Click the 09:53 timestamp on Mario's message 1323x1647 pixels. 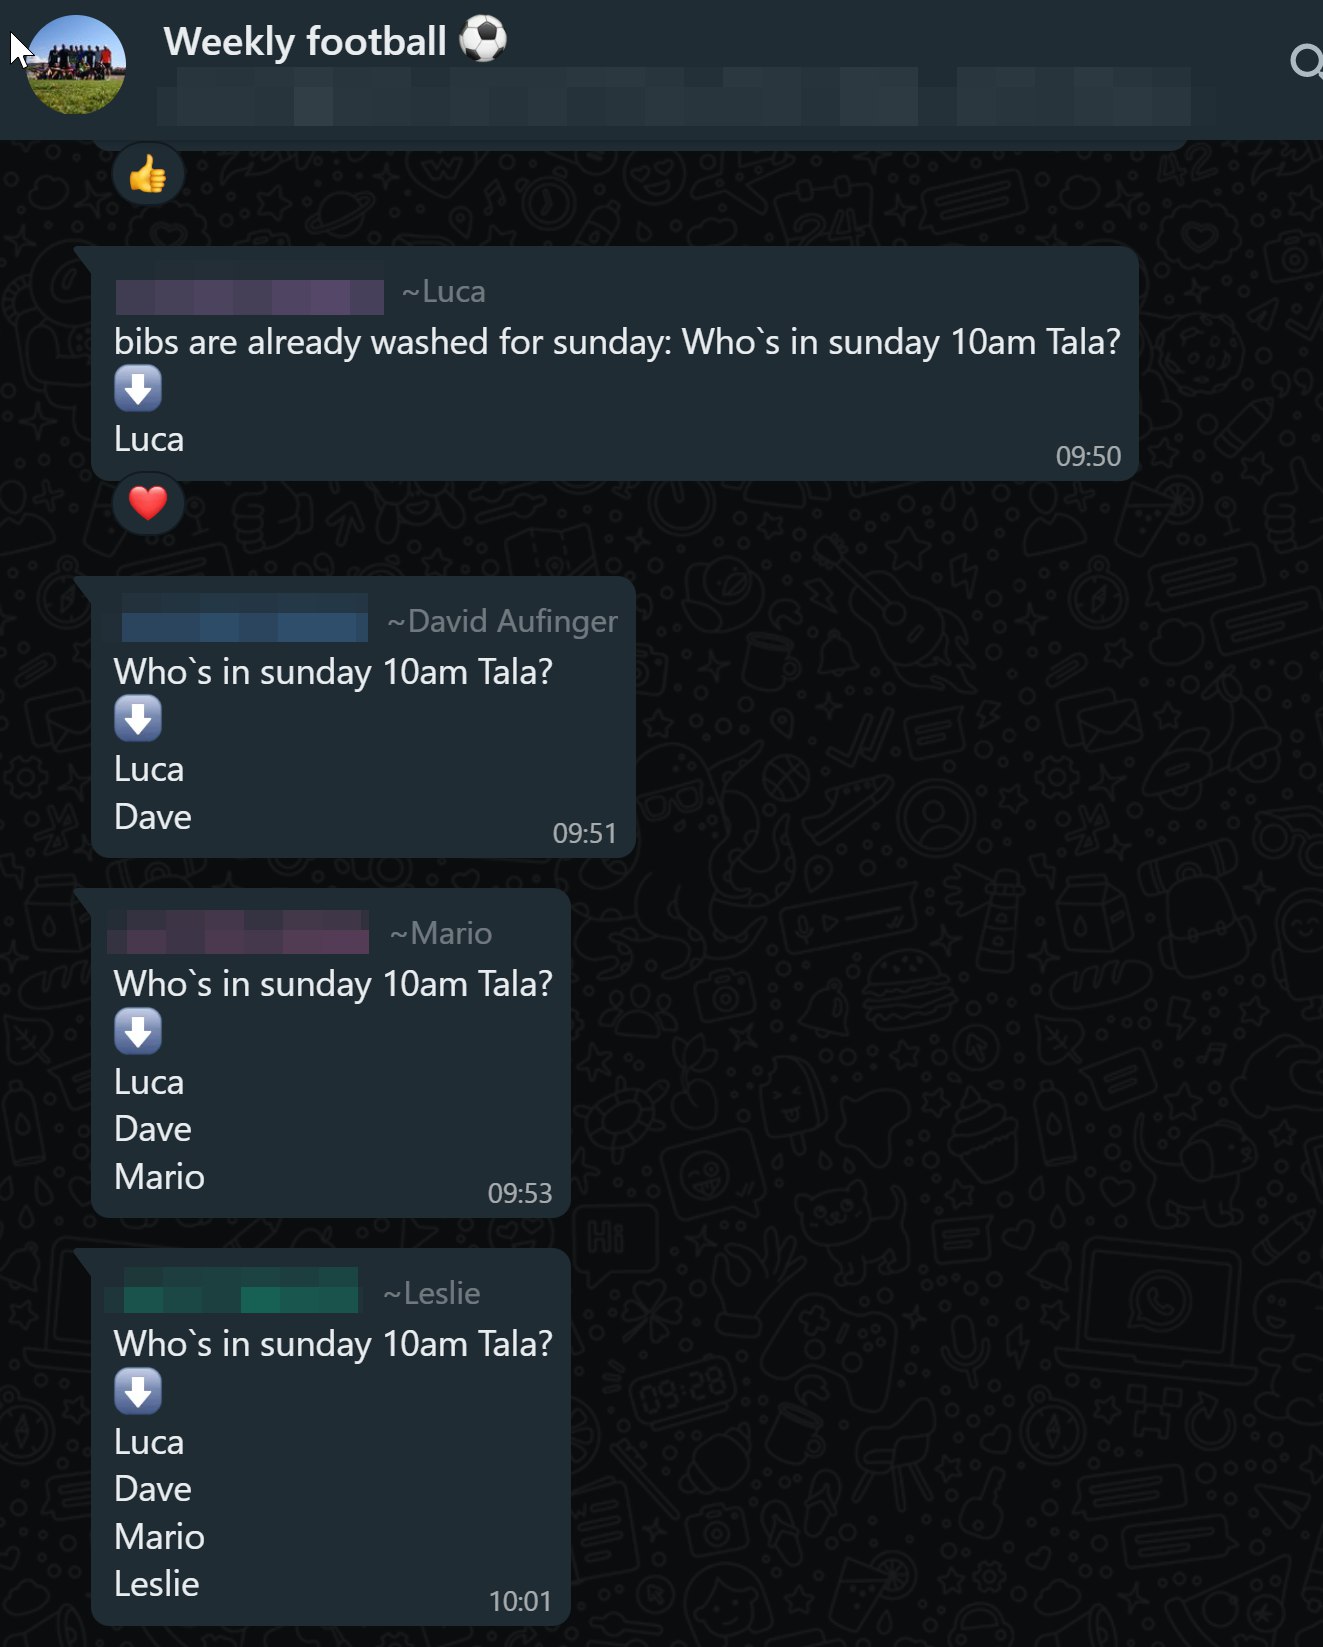519,1194
